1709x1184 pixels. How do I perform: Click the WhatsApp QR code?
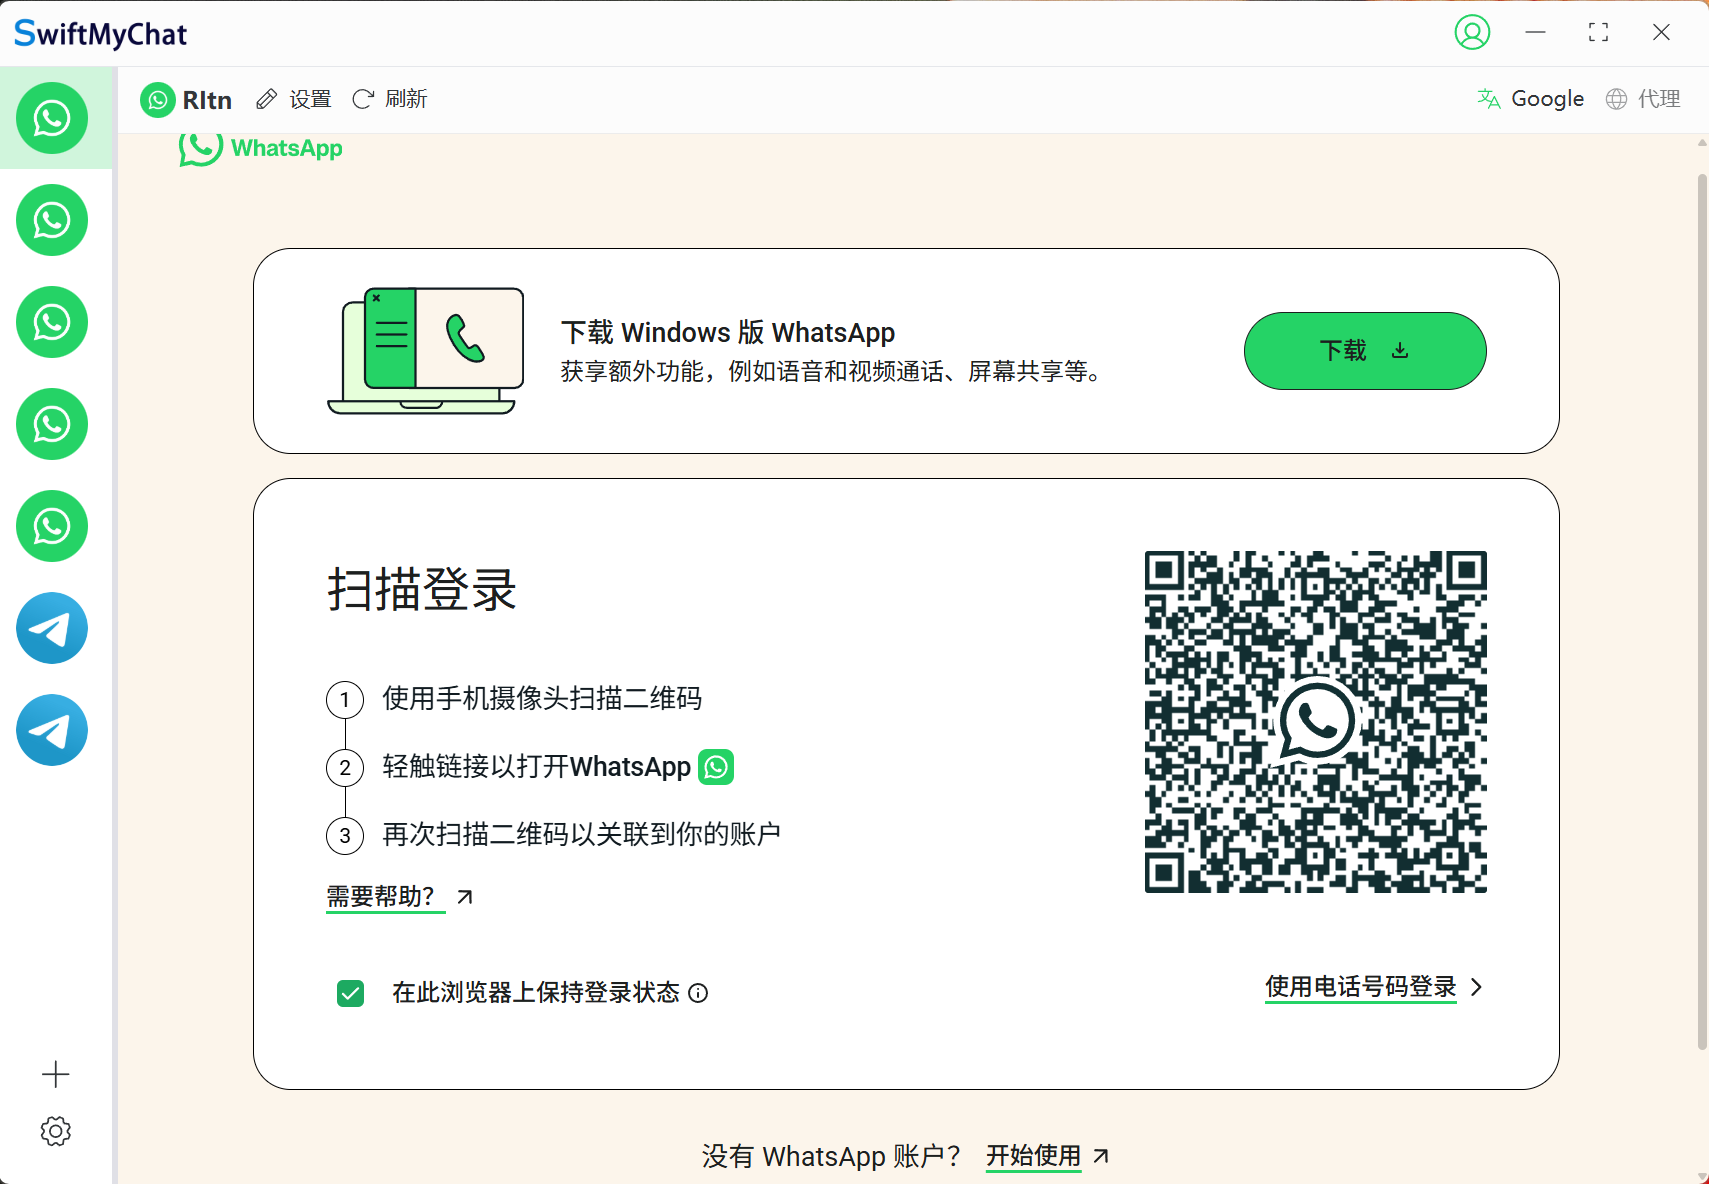tap(1316, 722)
